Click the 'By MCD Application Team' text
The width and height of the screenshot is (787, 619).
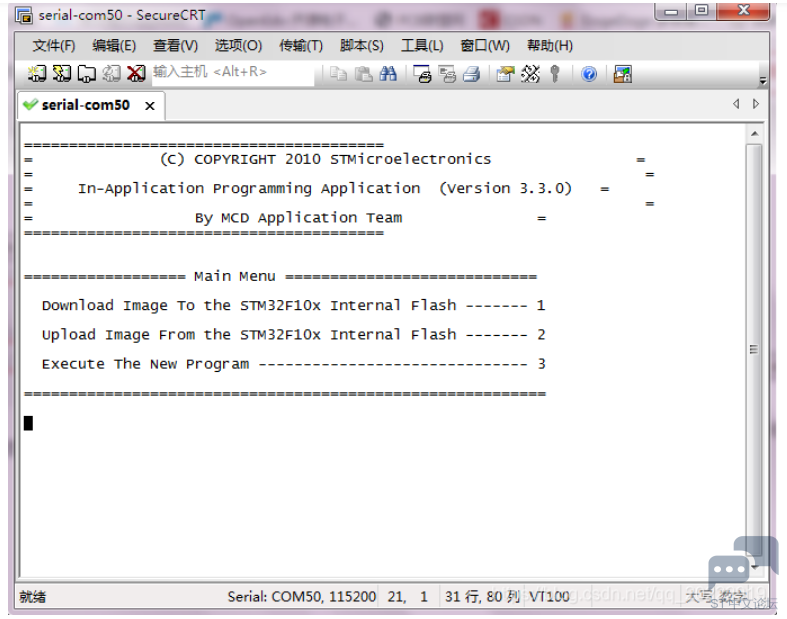pyautogui.click(x=299, y=218)
